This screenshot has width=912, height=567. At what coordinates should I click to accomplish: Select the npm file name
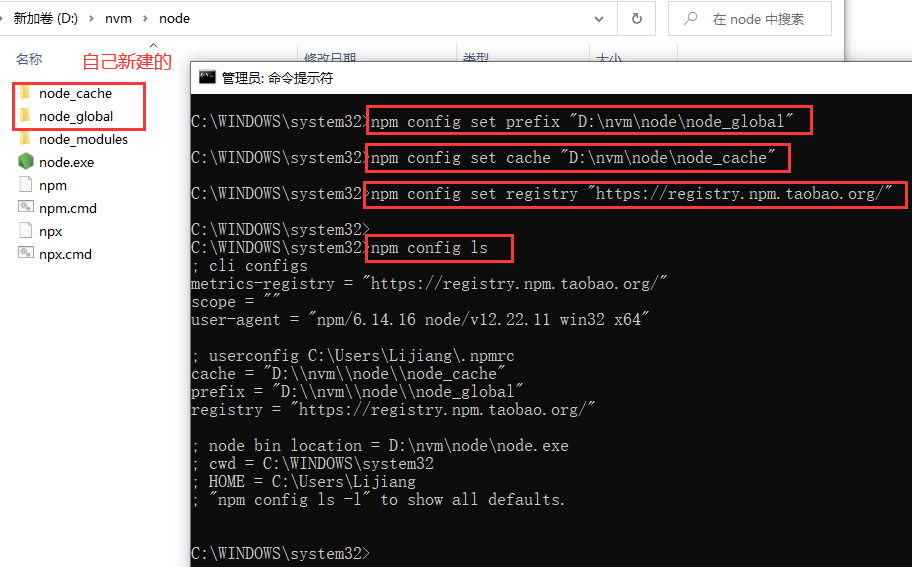tap(53, 186)
